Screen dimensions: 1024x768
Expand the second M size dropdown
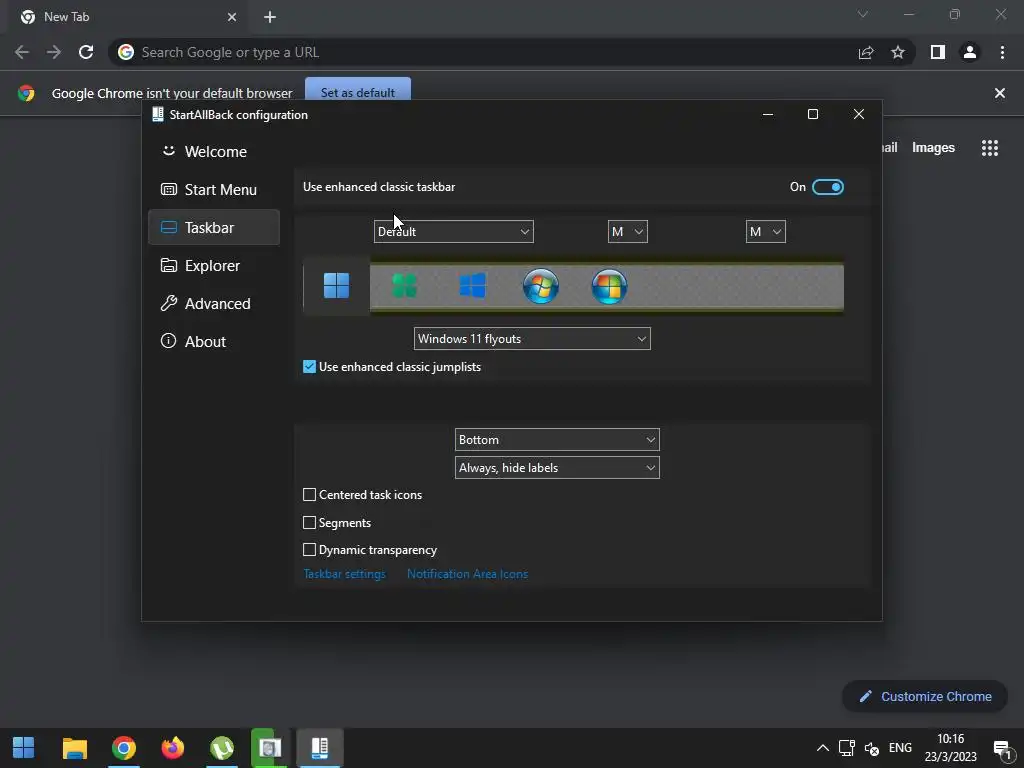tap(765, 232)
